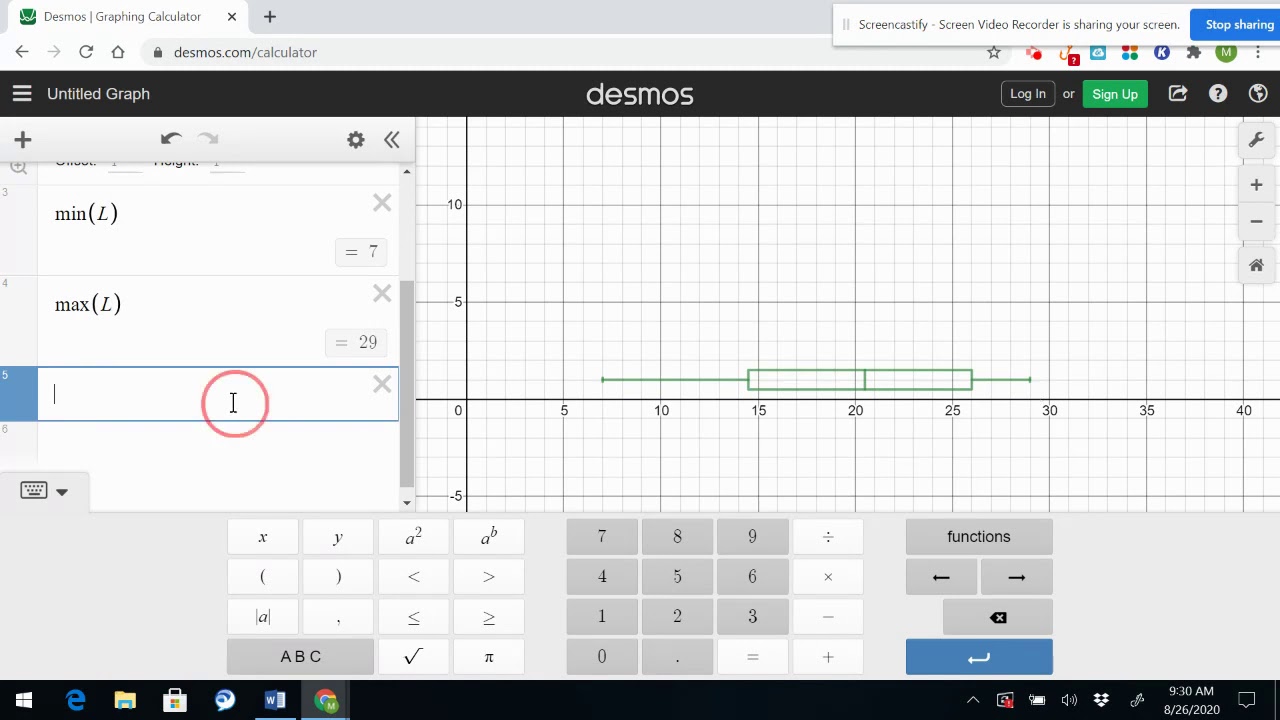This screenshot has height=720, width=1280.
Task: Open the Desmos help menu
Action: click(1218, 94)
